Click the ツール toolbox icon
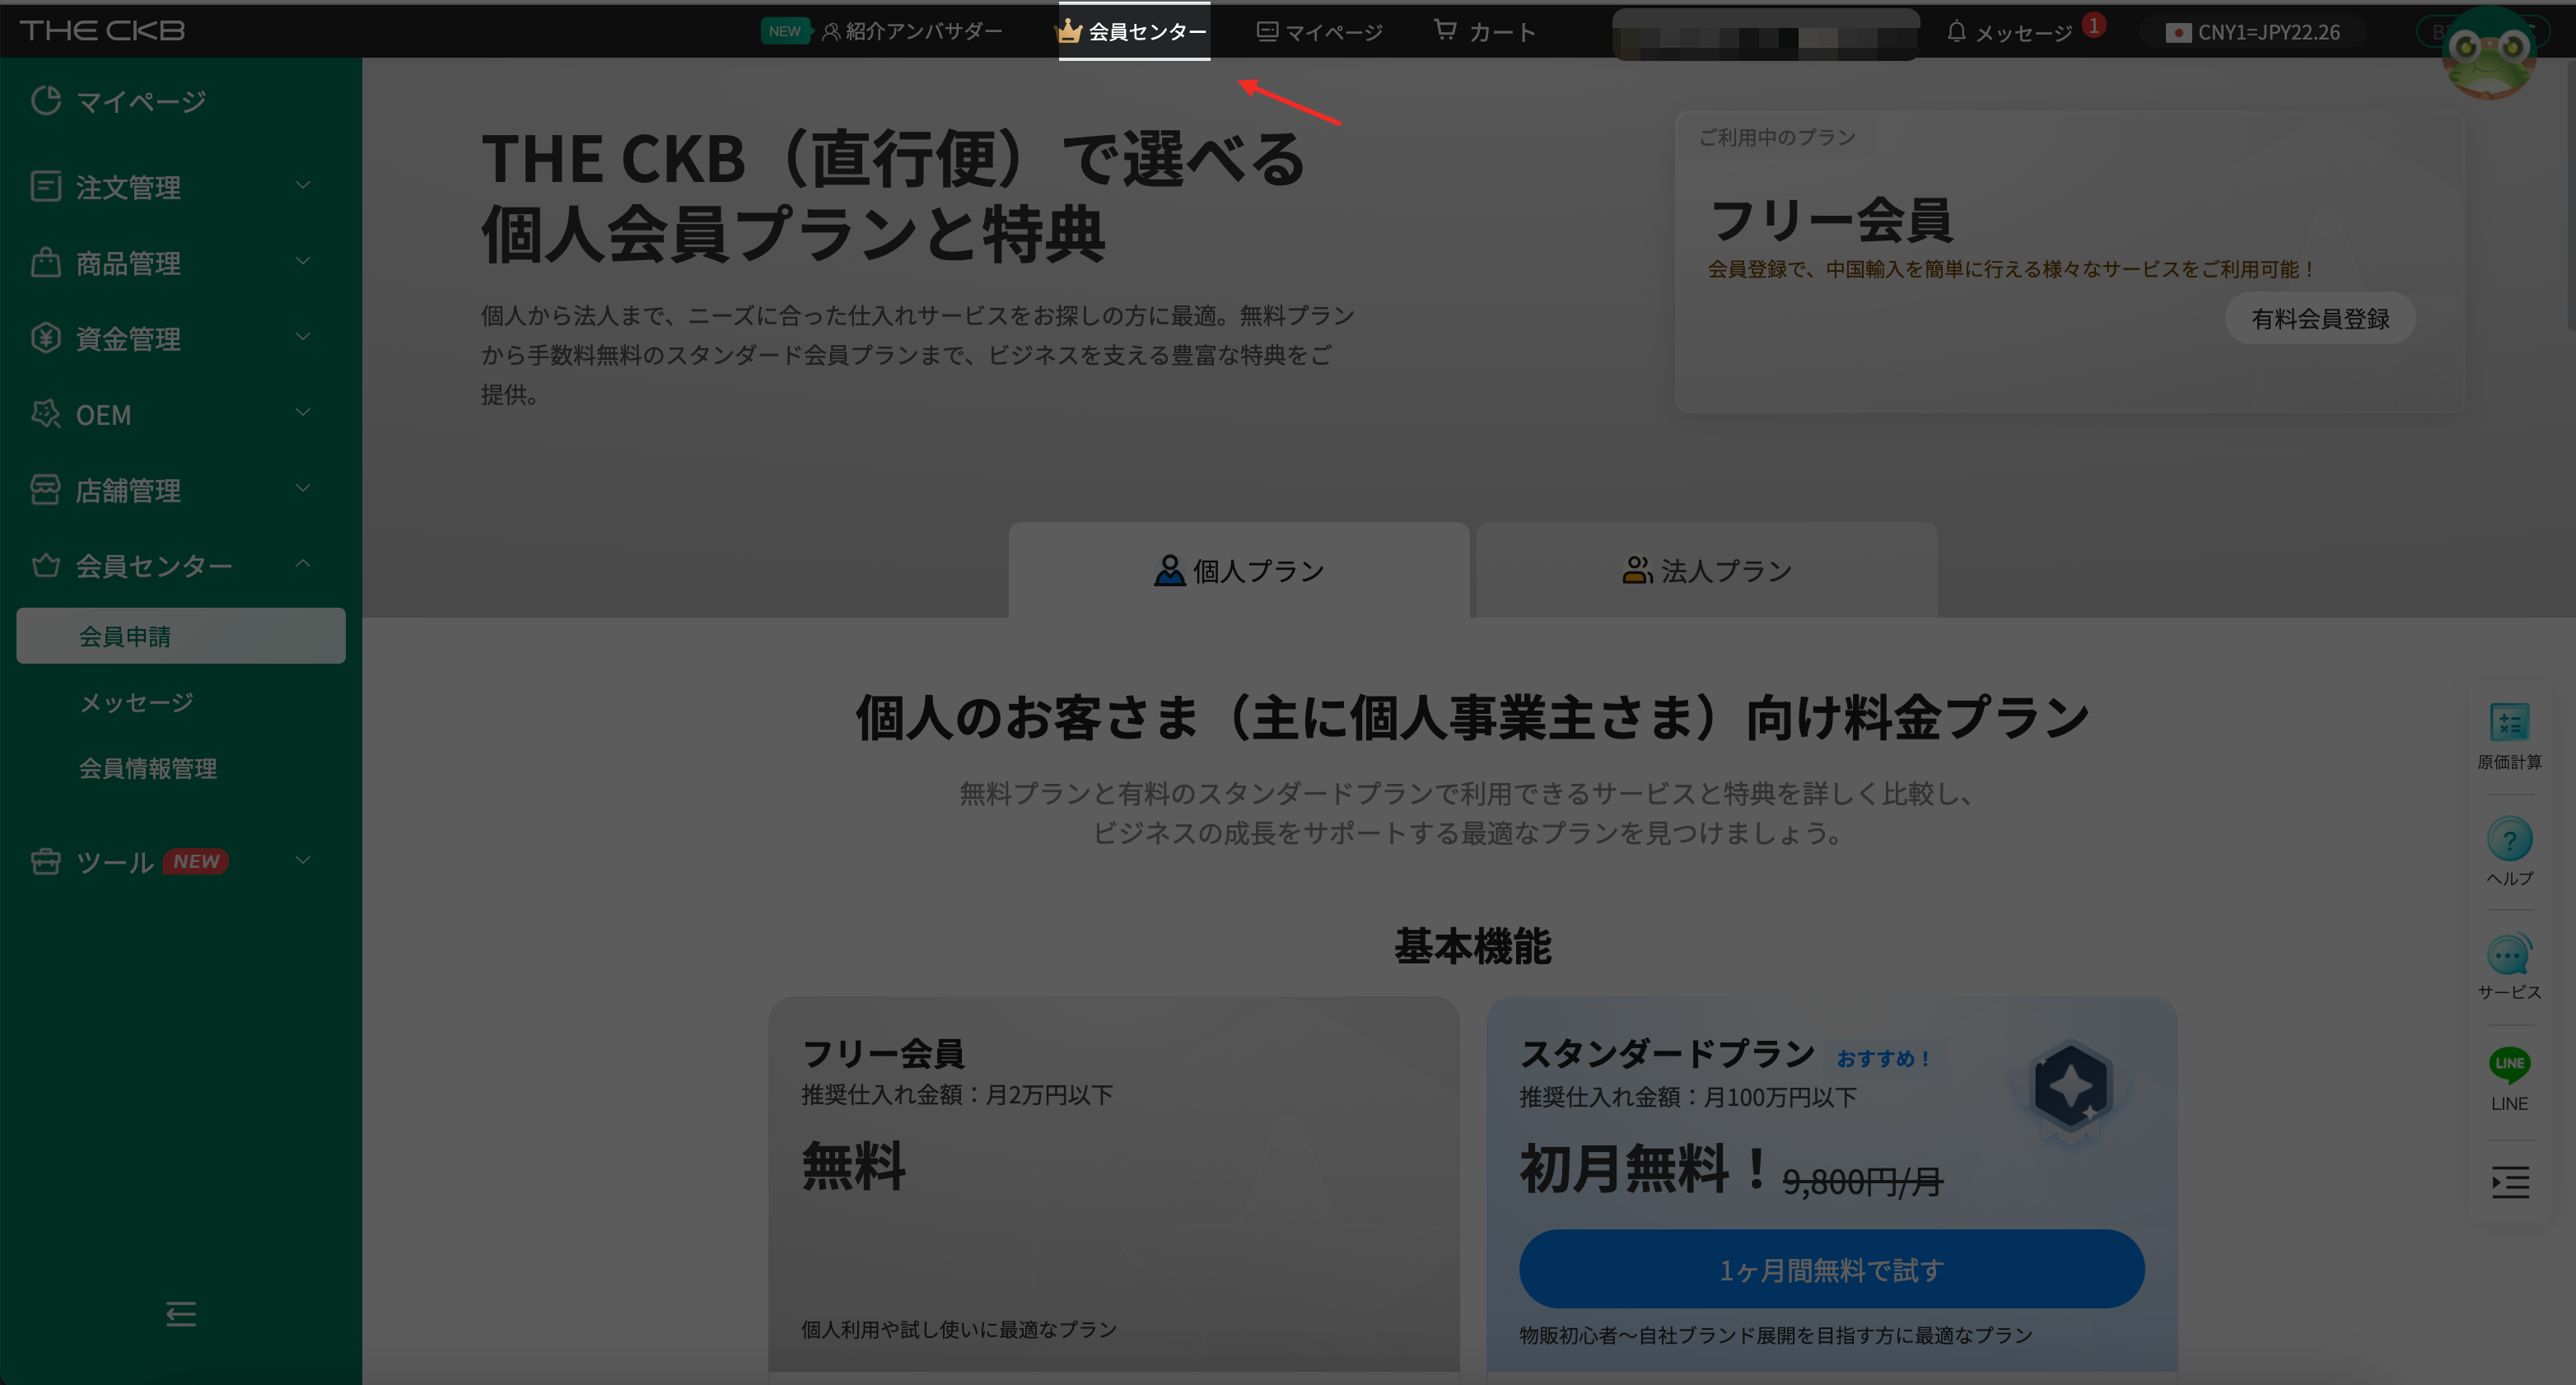The image size is (2576, 1385). 46,861
